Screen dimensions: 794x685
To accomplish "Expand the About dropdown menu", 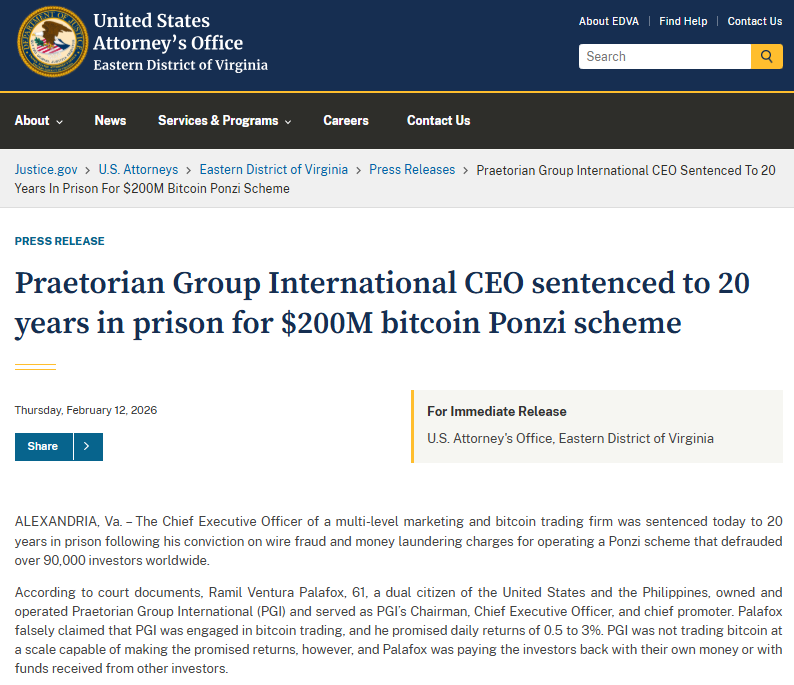I will point(39,121).
